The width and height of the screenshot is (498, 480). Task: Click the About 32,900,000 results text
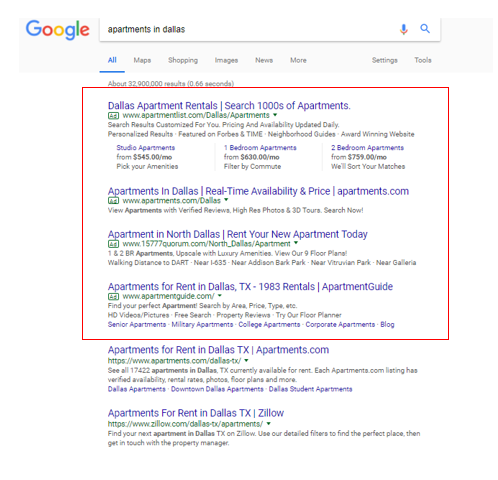pyautogui.click(x=171, y=83)
